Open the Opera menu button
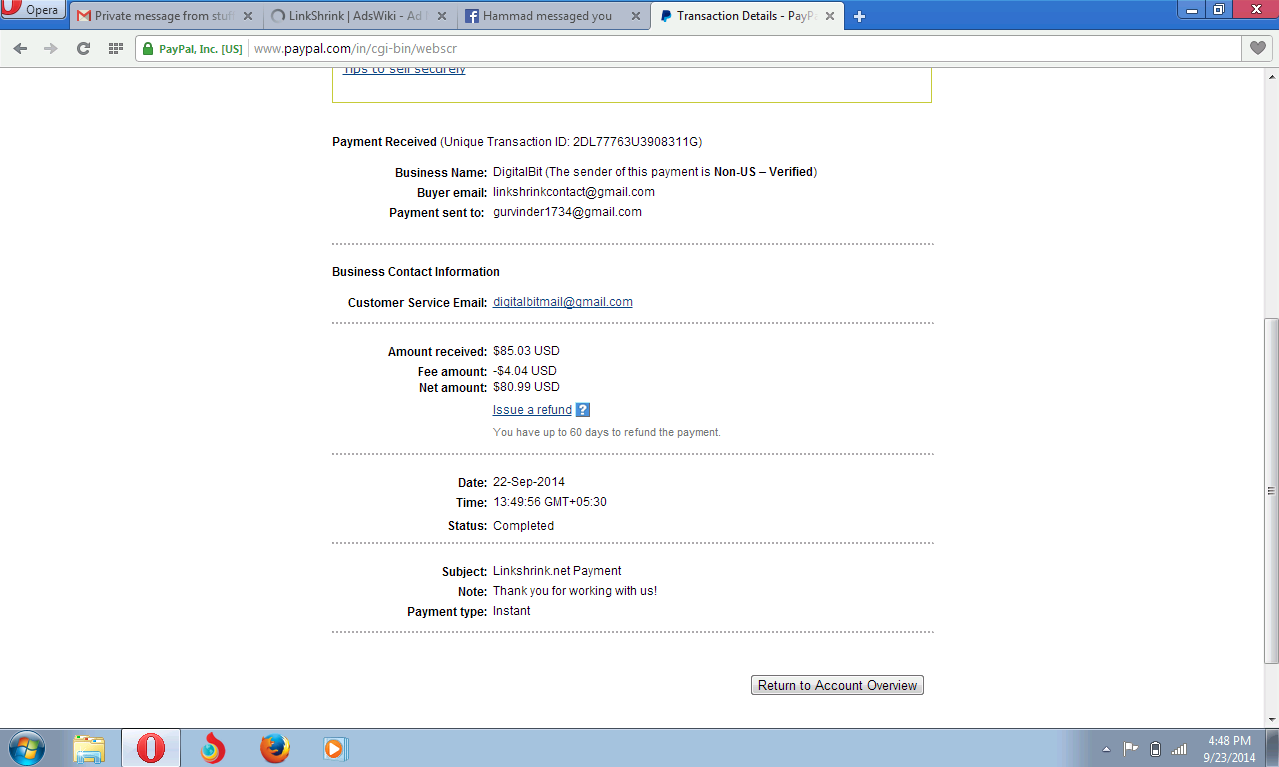The image size is (1279, 767). coord(33,11)
